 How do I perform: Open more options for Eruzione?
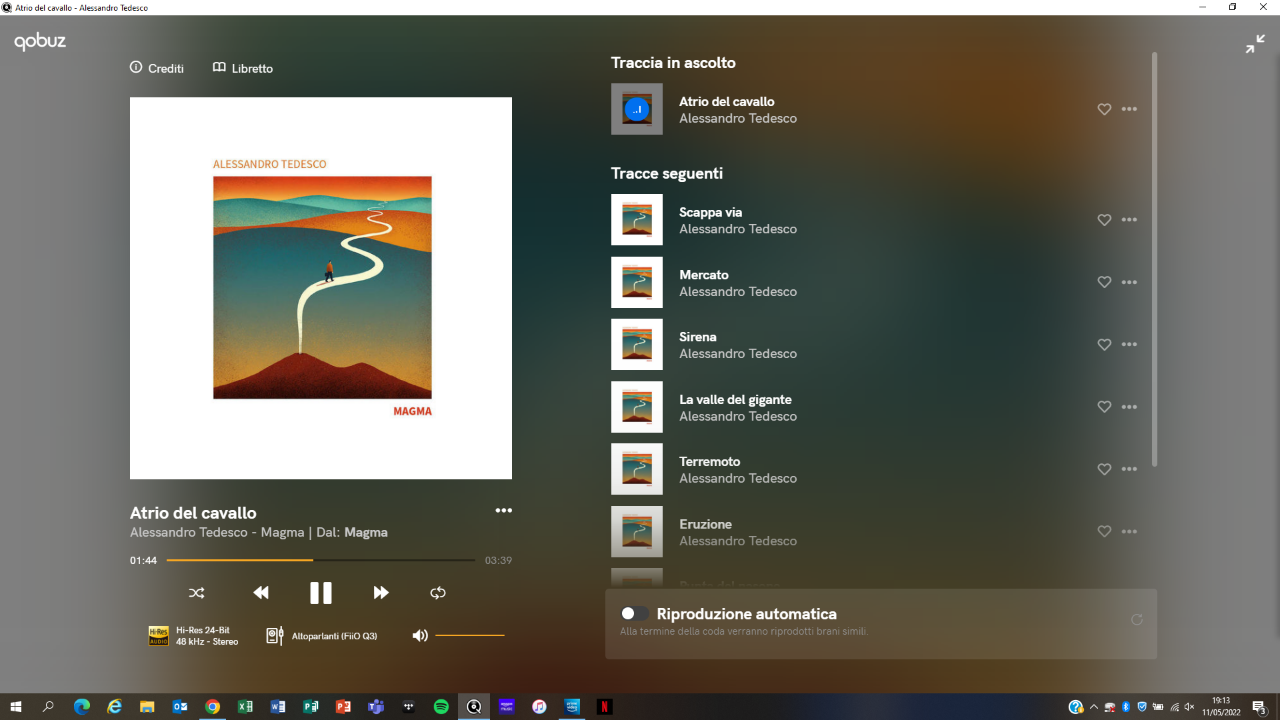(x=1129, y=532)
